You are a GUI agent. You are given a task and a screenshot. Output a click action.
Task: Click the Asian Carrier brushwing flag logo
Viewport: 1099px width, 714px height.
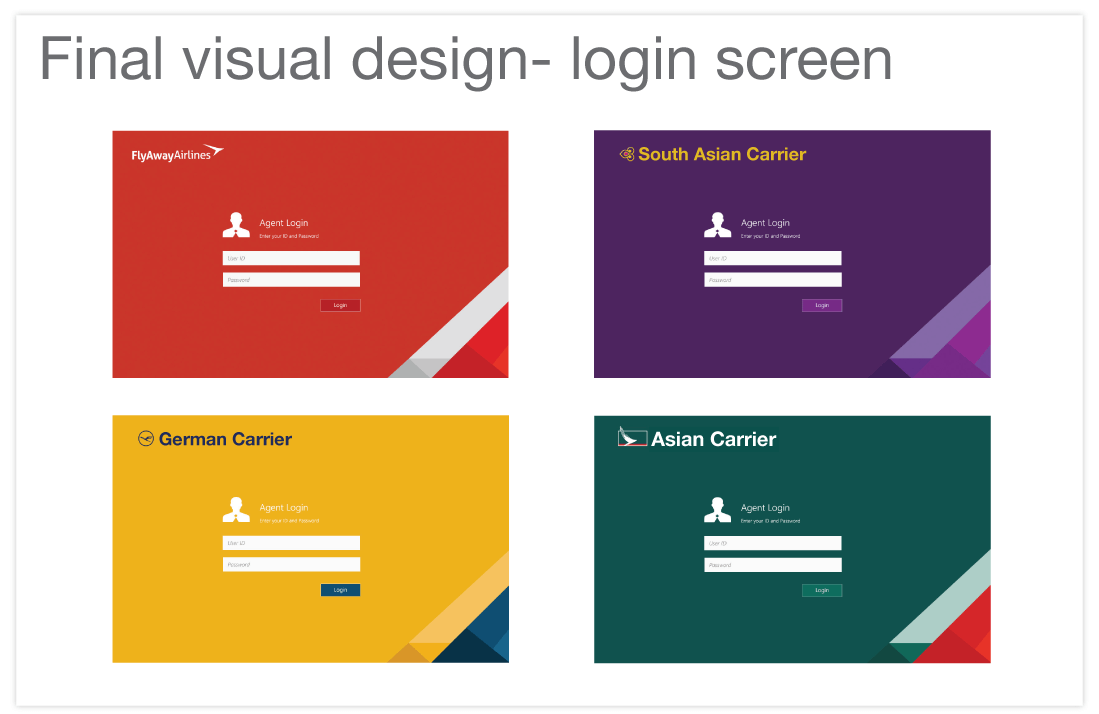(631, 438)
